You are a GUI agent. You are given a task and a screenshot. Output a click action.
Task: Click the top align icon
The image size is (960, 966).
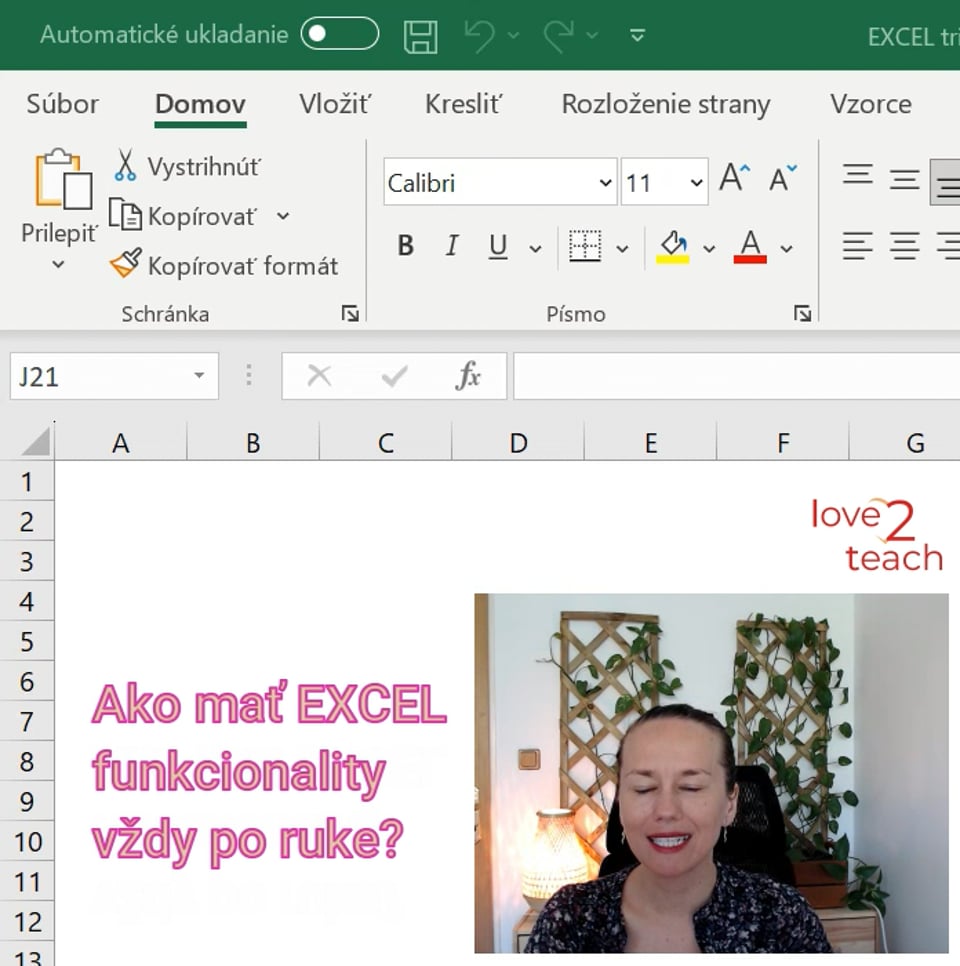point(858,175)
